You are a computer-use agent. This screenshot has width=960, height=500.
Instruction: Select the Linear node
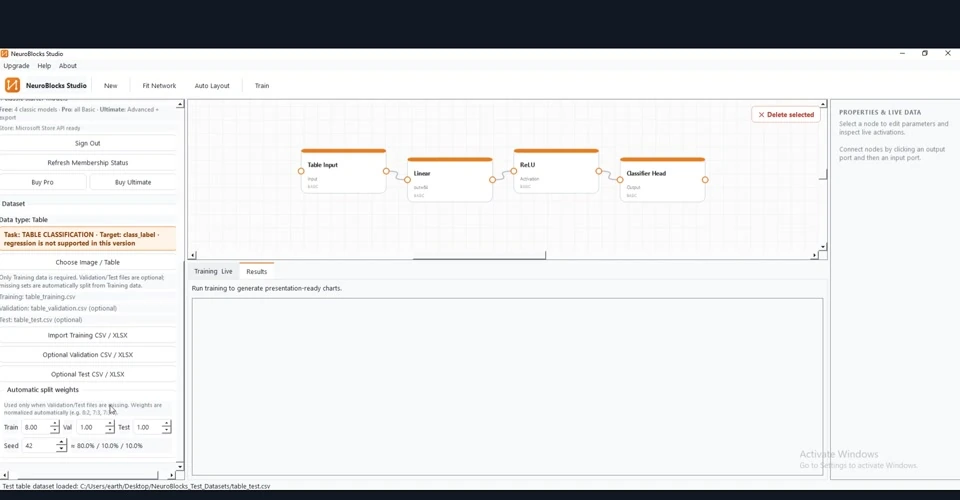(x=450, y=180)
